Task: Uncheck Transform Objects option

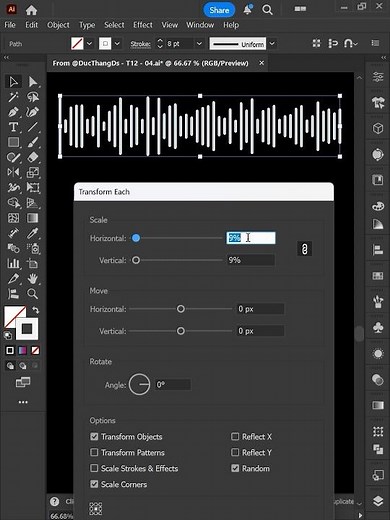Action: [x=94, y=436]
